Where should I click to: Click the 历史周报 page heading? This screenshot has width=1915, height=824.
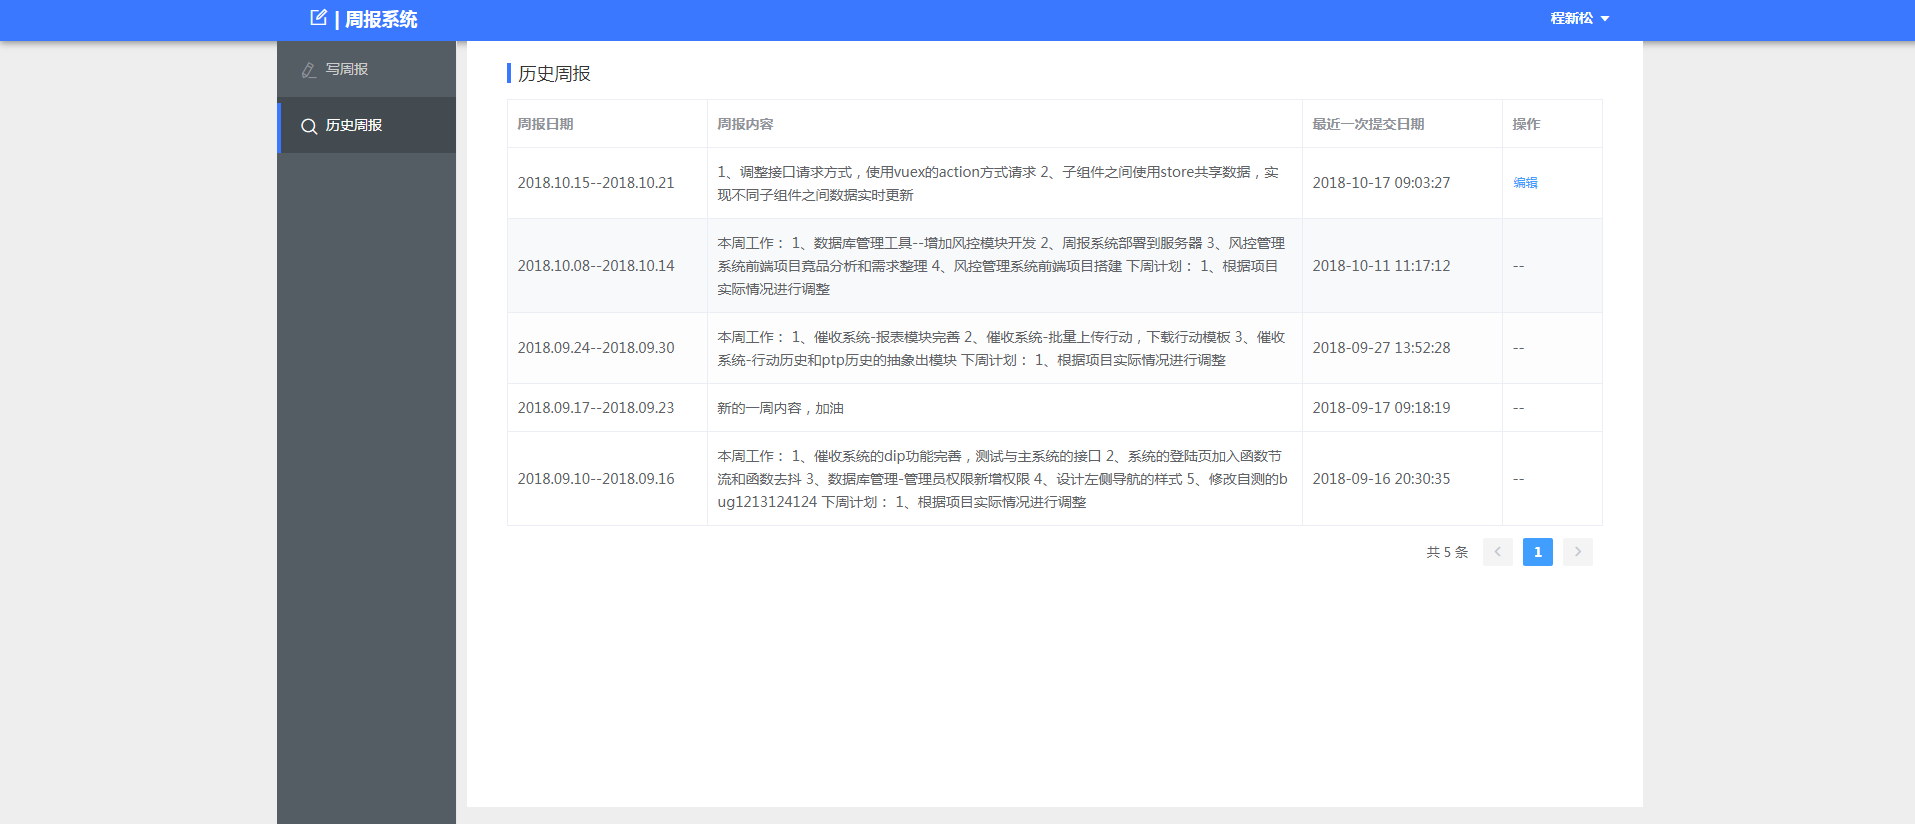point(554,73)
